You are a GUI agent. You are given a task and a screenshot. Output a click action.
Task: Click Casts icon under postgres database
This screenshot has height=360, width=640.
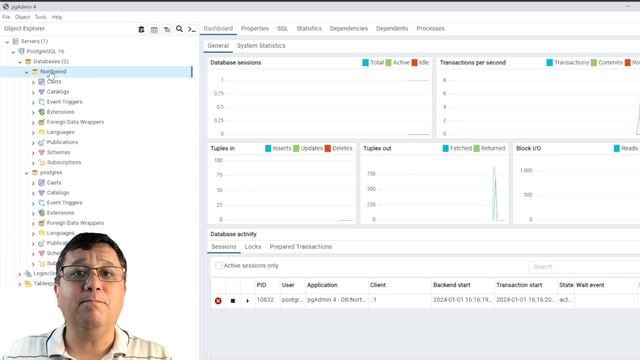(x=42, y=182)
